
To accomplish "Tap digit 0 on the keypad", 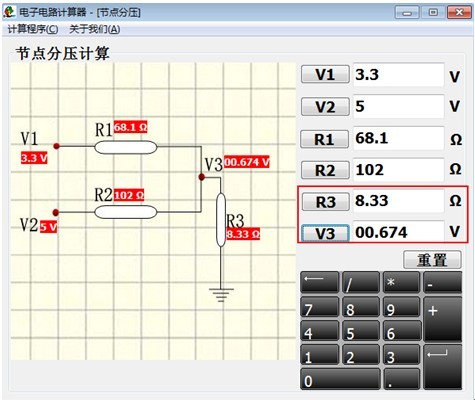I will [x=340, y=379].
